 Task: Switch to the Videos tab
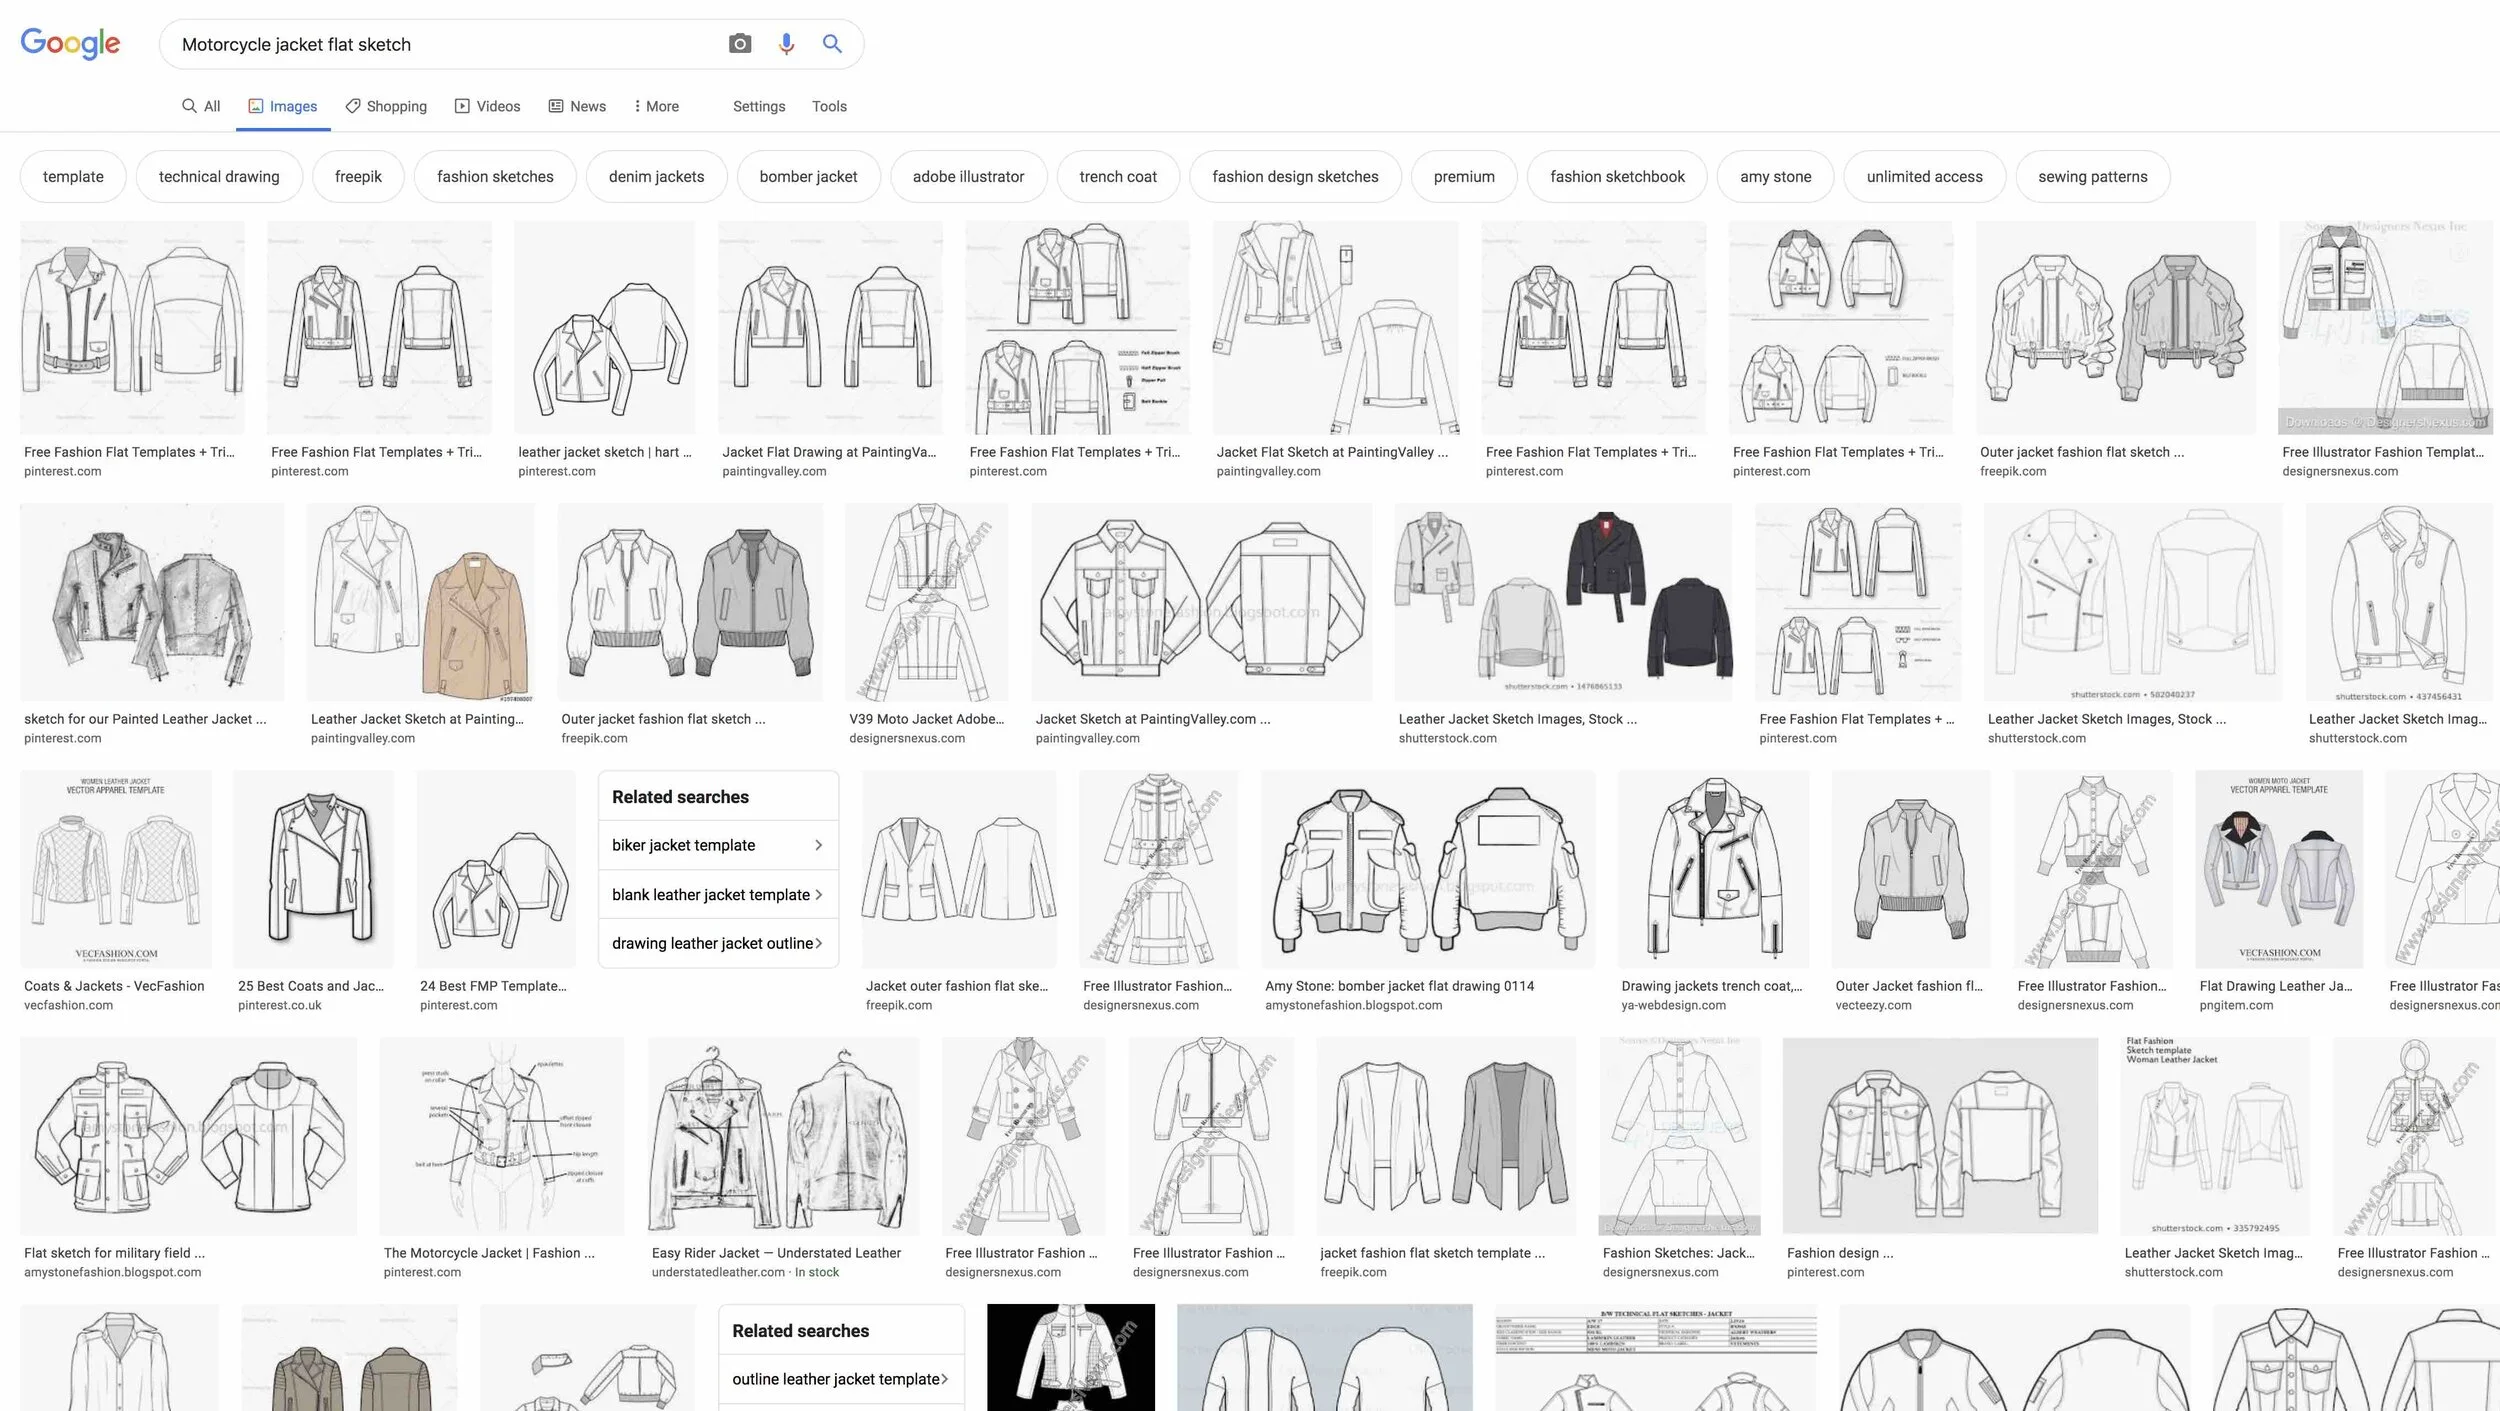click(488, 106)
